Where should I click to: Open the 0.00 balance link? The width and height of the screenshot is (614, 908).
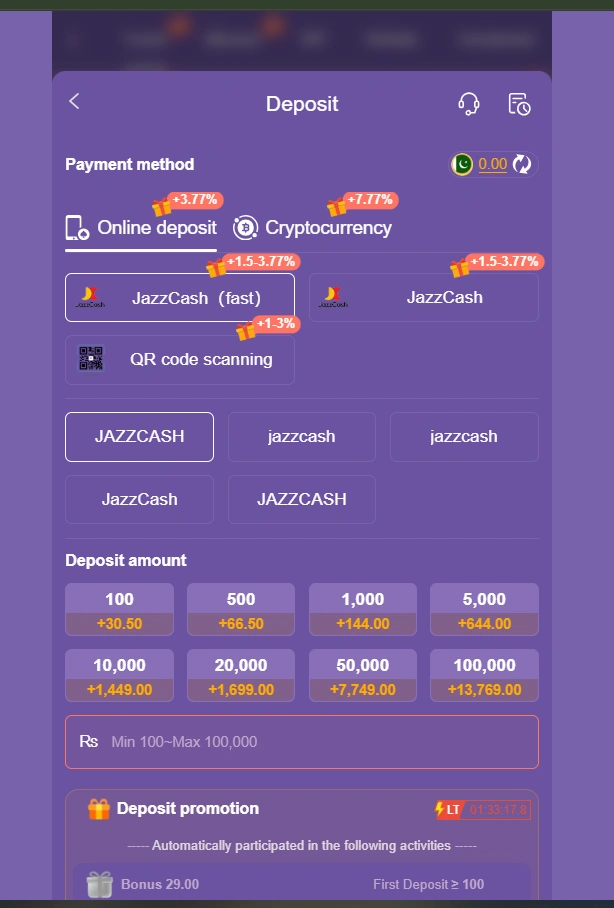[x=492, y=164]
